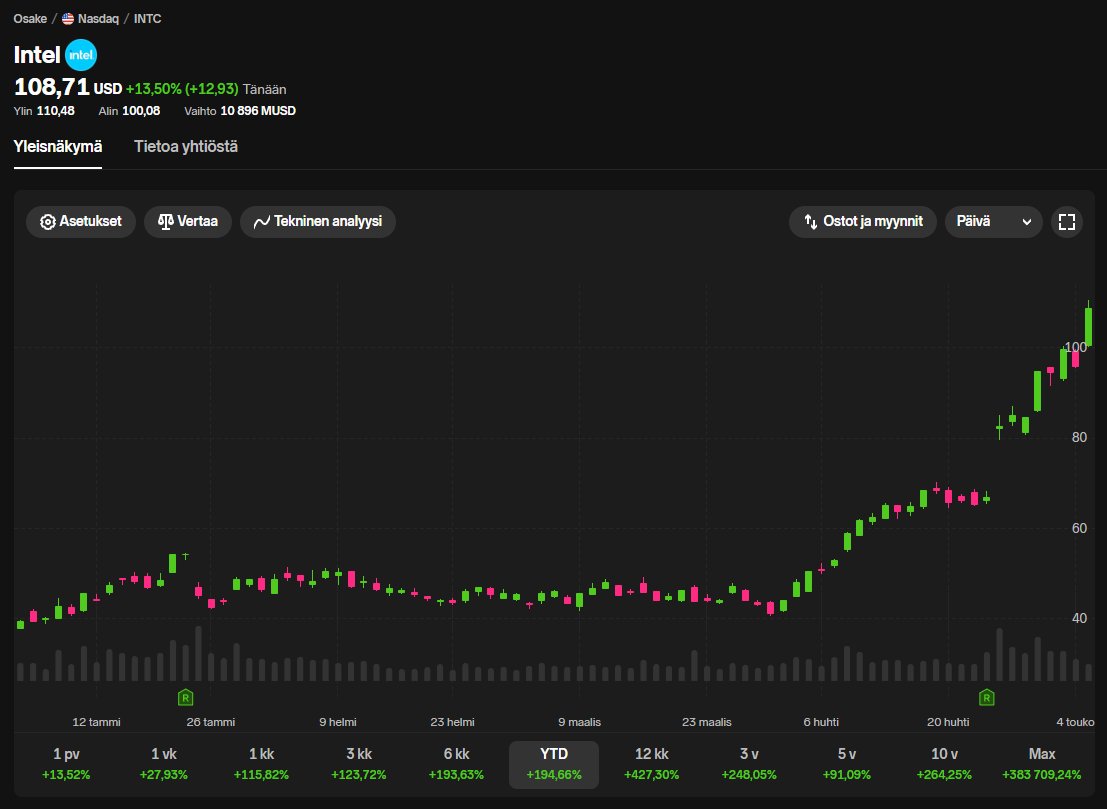The height and width of the screenshot is (809, 1107).
Task: Click the Intel company name heading
Action: tap(37, 55)
